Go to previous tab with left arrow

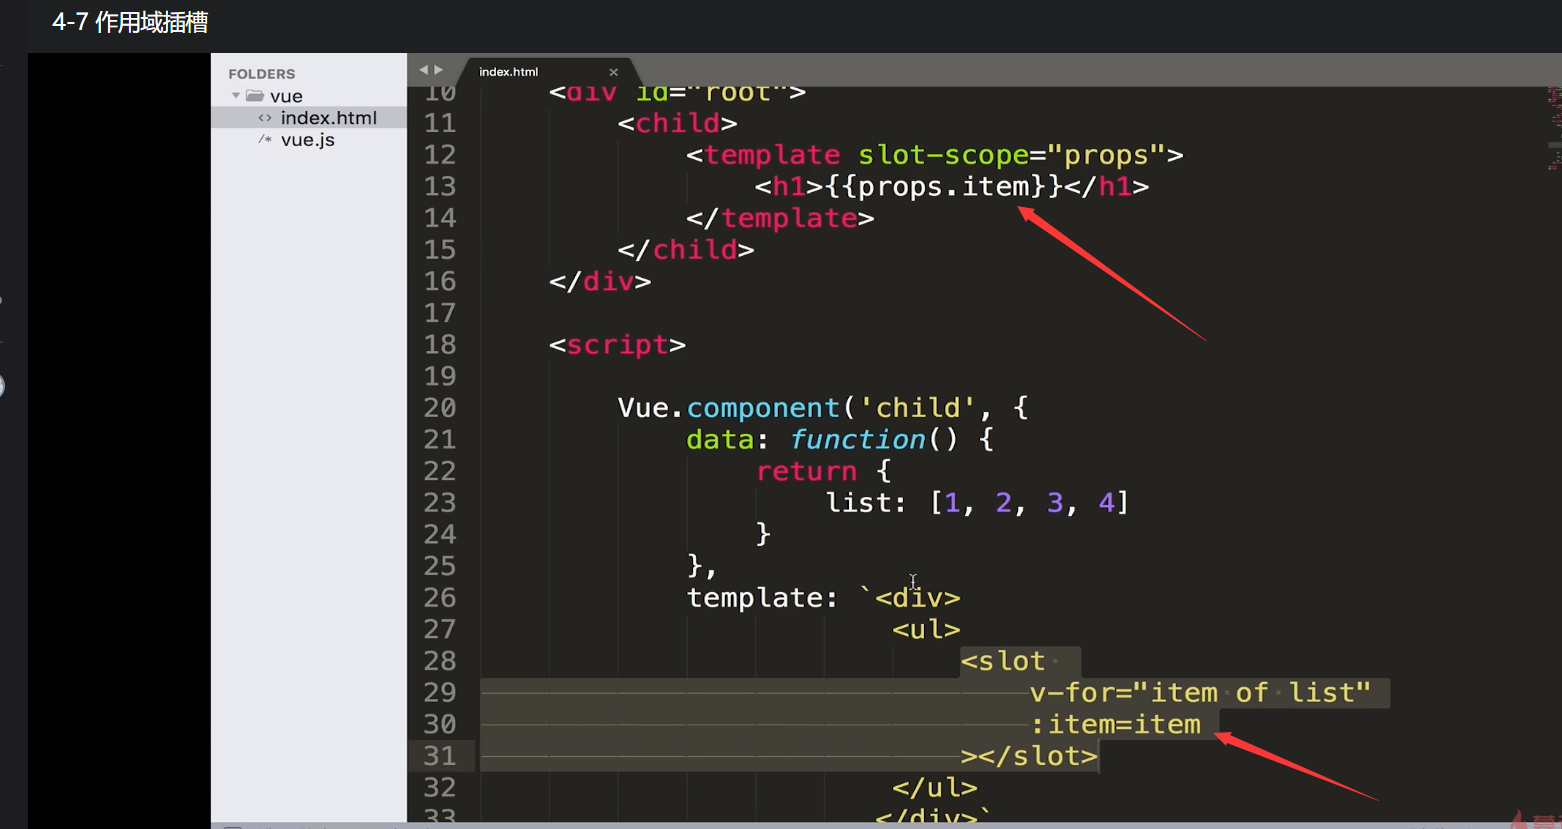point(423,70)
